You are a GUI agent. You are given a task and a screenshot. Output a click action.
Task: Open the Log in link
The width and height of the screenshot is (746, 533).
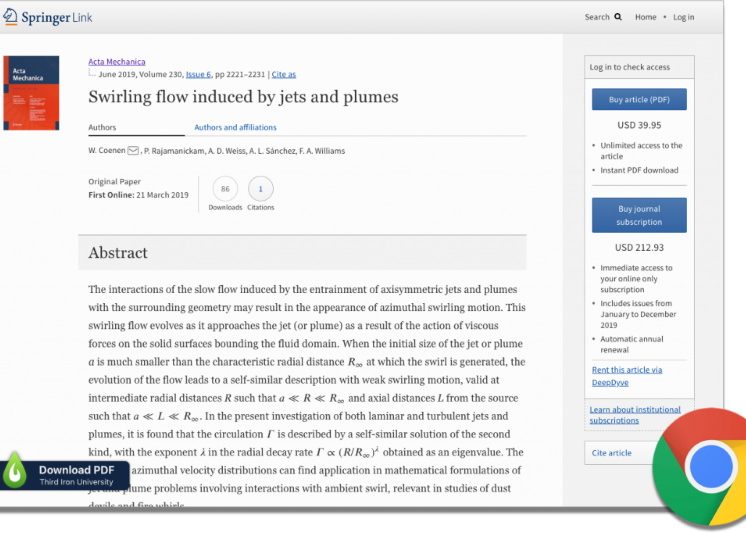click(683, 17)
